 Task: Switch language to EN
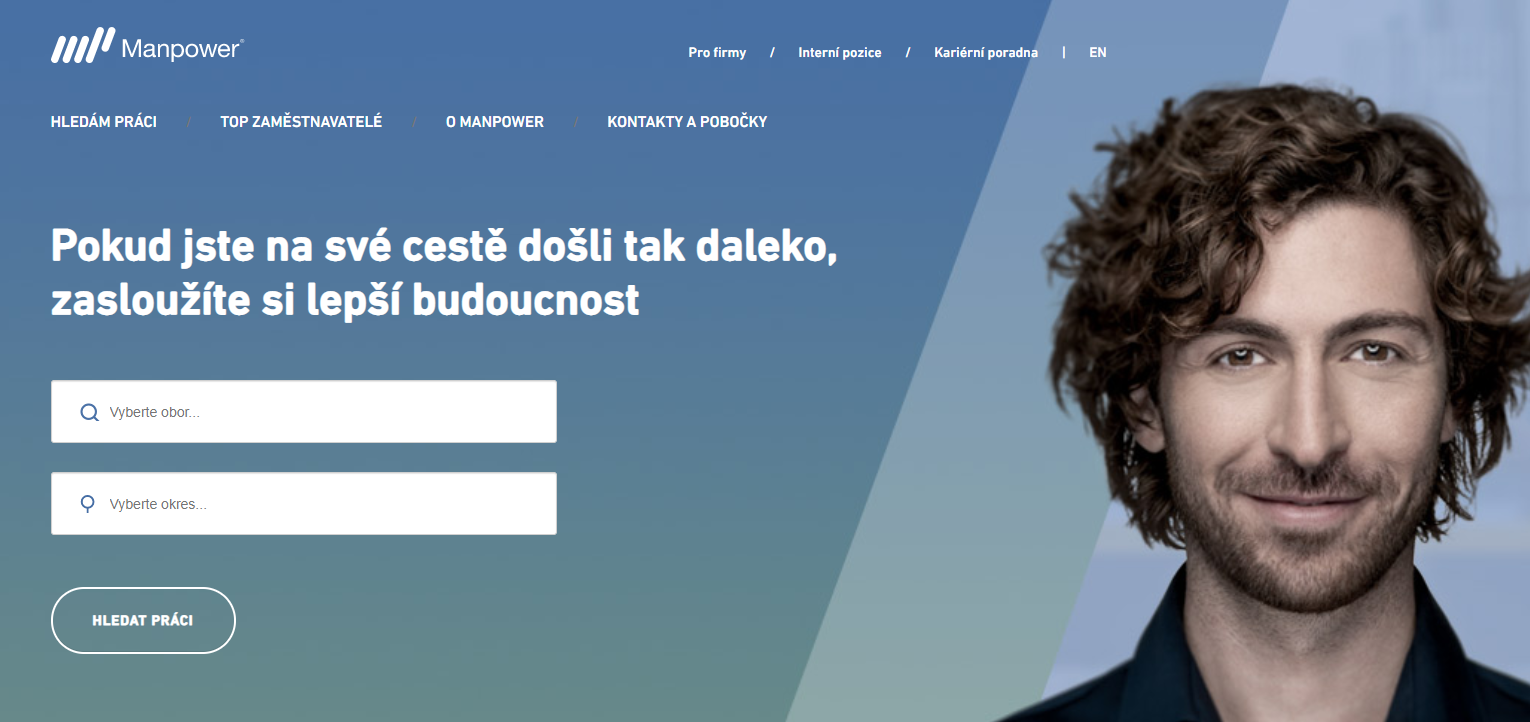click(1098, 53)
